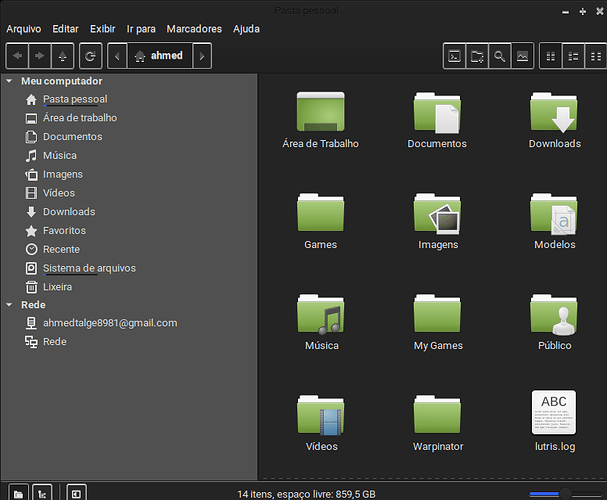Open the search files magnifier

pyautogui.click(x=499, y=57)
